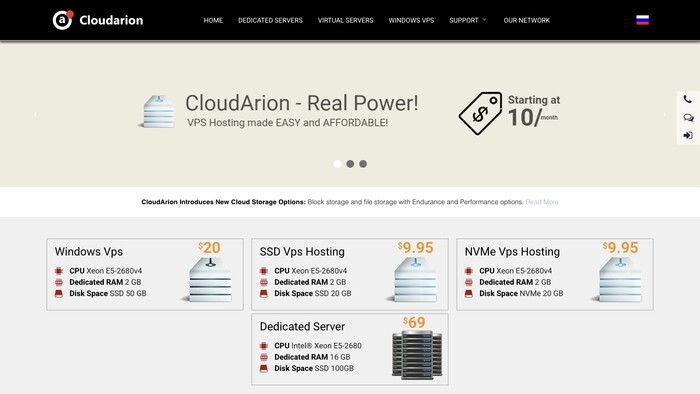
Task: Click 'Disk Space SSD 100GB' line
Action: [x=314, y=369]
